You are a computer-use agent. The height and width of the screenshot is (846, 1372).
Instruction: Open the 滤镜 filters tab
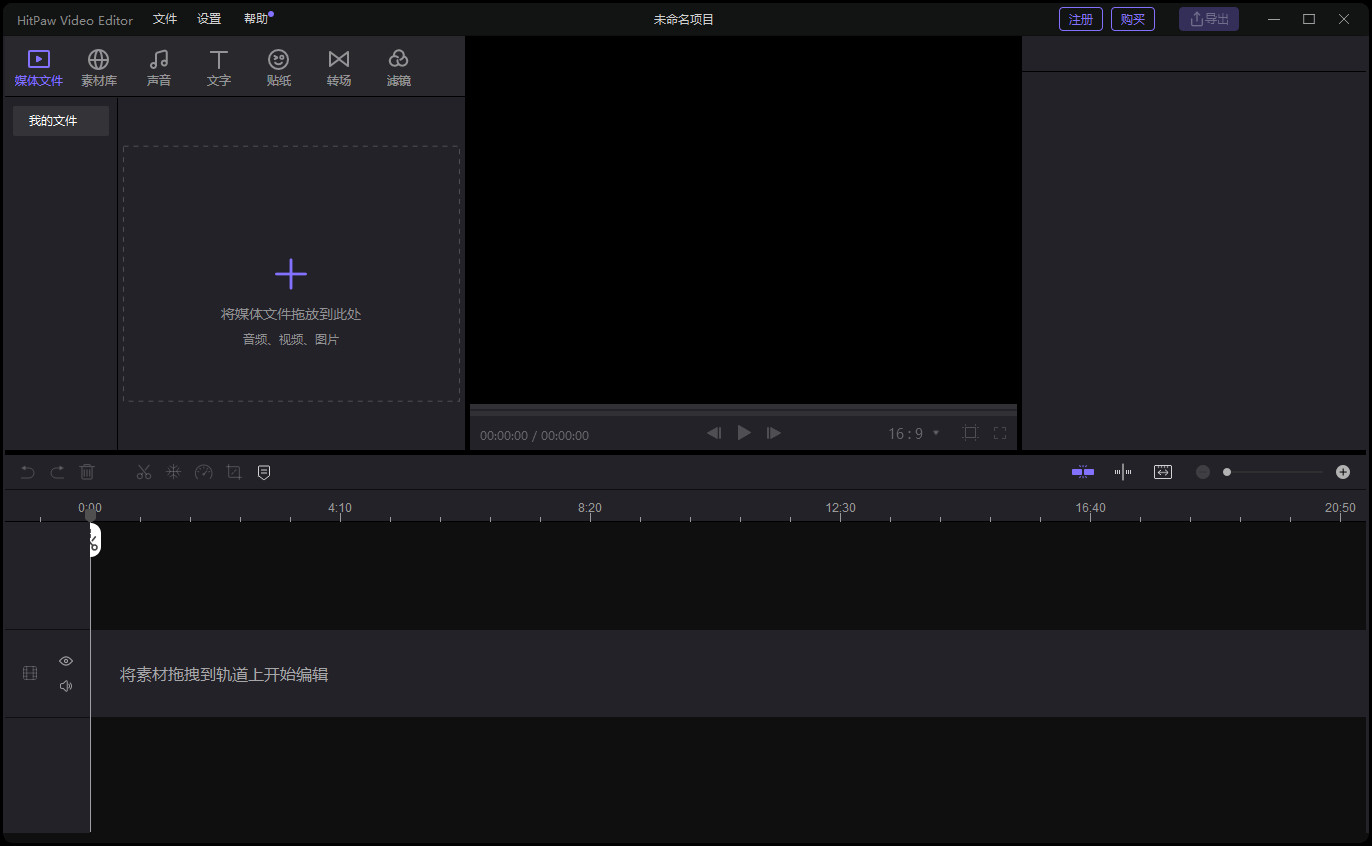[x=399, y=68]
